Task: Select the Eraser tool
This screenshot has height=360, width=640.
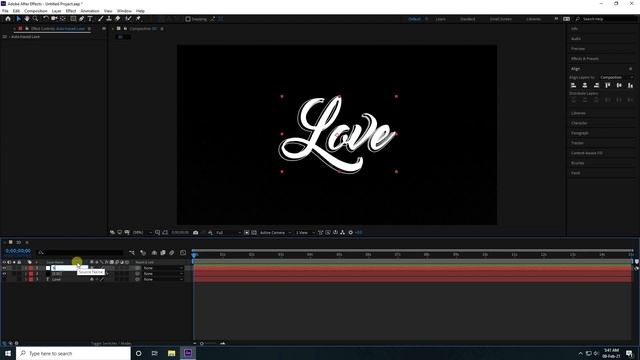Action: point(118,19)
